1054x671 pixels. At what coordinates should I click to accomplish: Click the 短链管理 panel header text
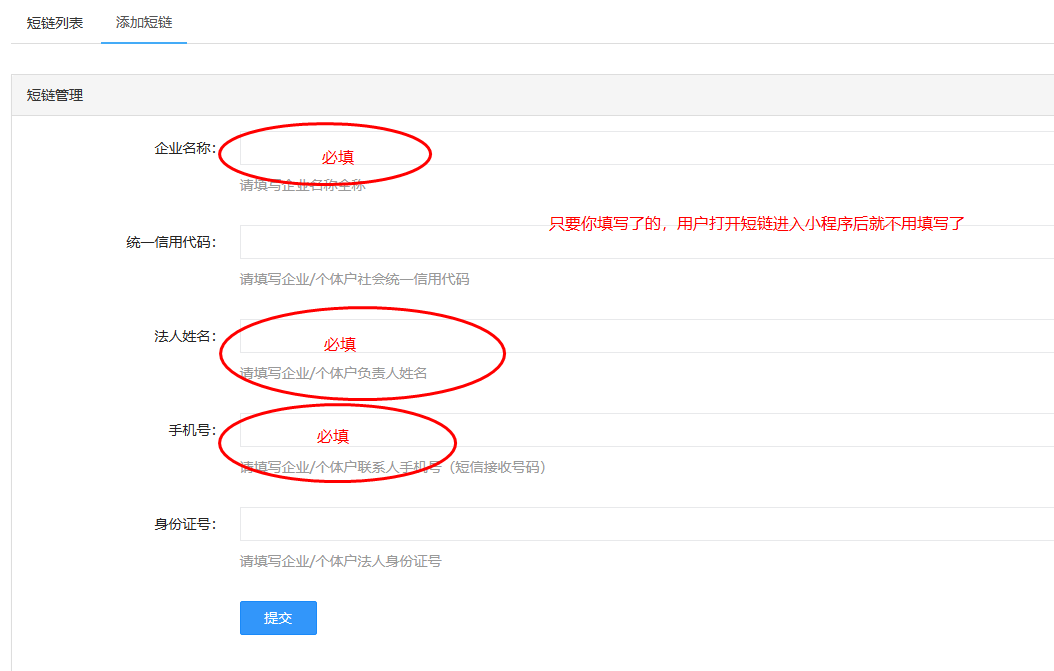click(55, 95)
